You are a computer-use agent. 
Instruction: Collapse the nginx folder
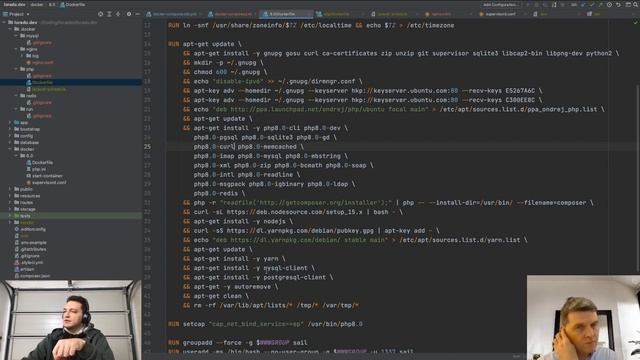(16, 49)
